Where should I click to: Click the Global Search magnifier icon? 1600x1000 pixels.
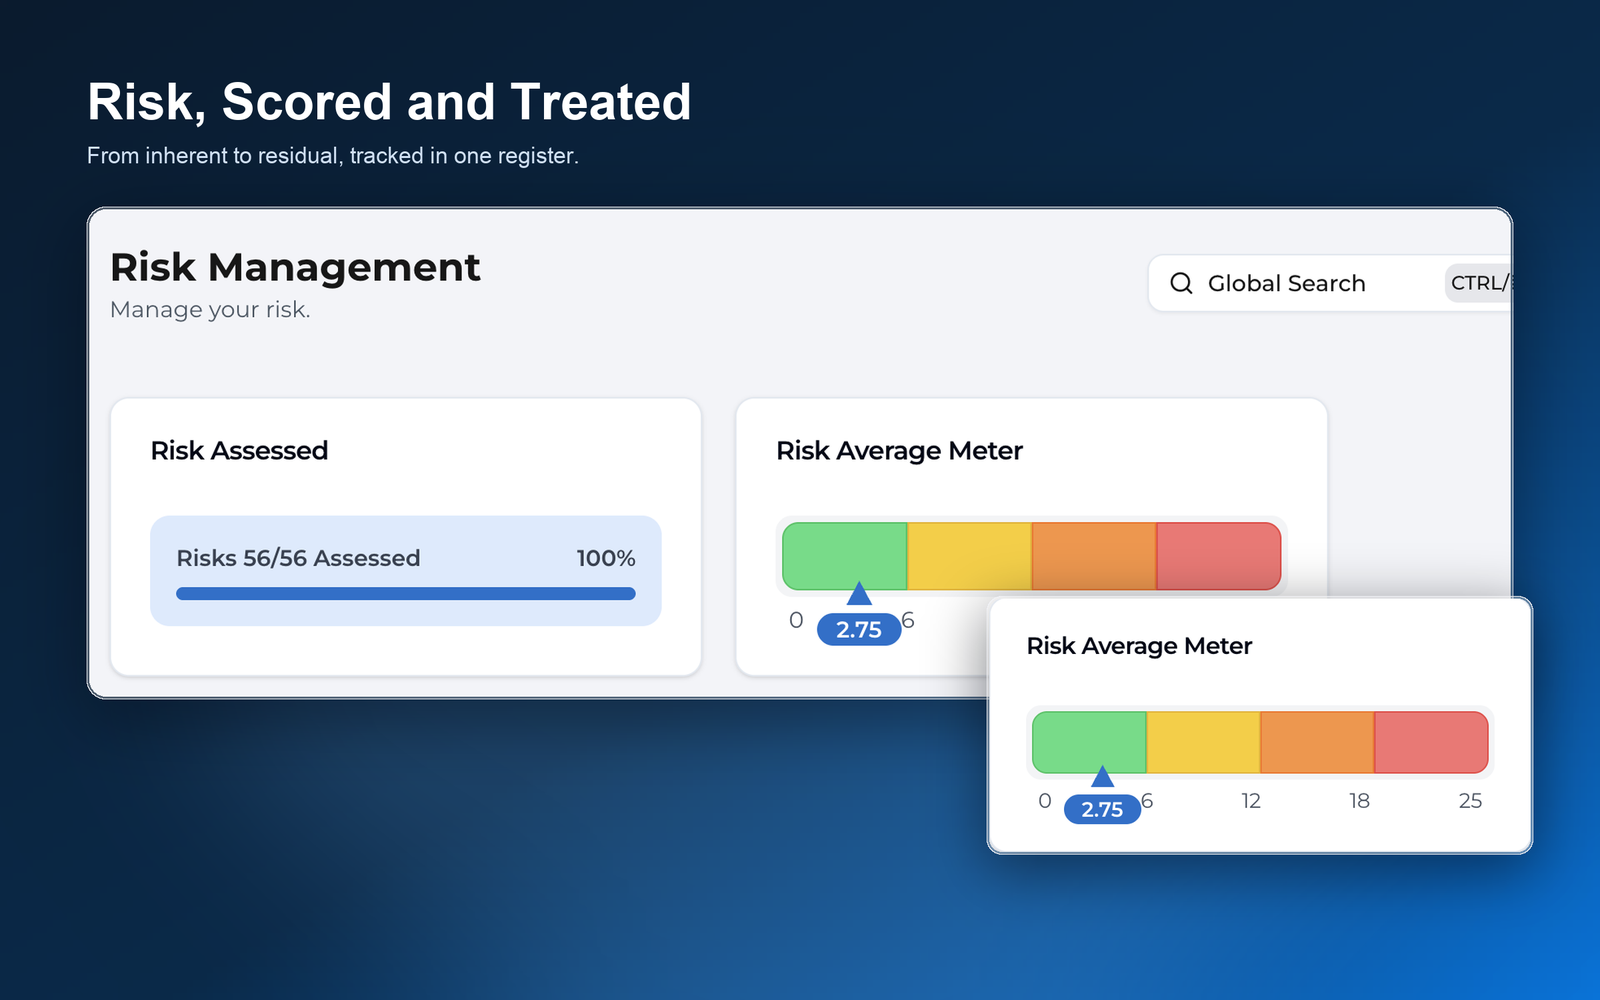click(x=1181, y=283)
